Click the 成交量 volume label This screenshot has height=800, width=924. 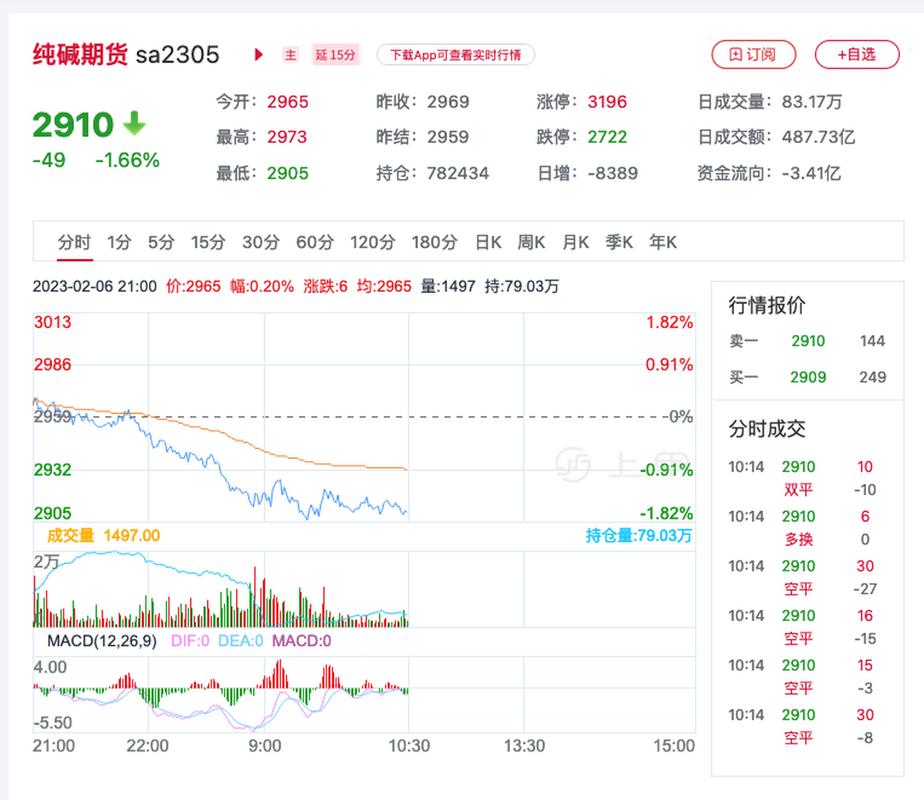[x=69, y=536]
